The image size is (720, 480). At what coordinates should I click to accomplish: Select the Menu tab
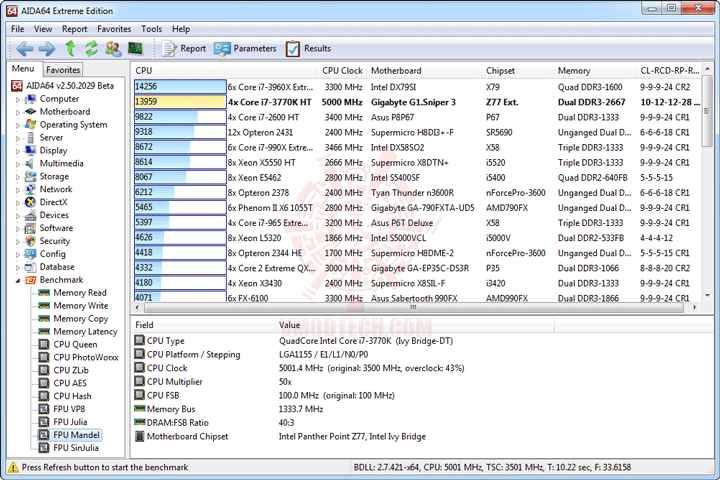coord(23,69)
